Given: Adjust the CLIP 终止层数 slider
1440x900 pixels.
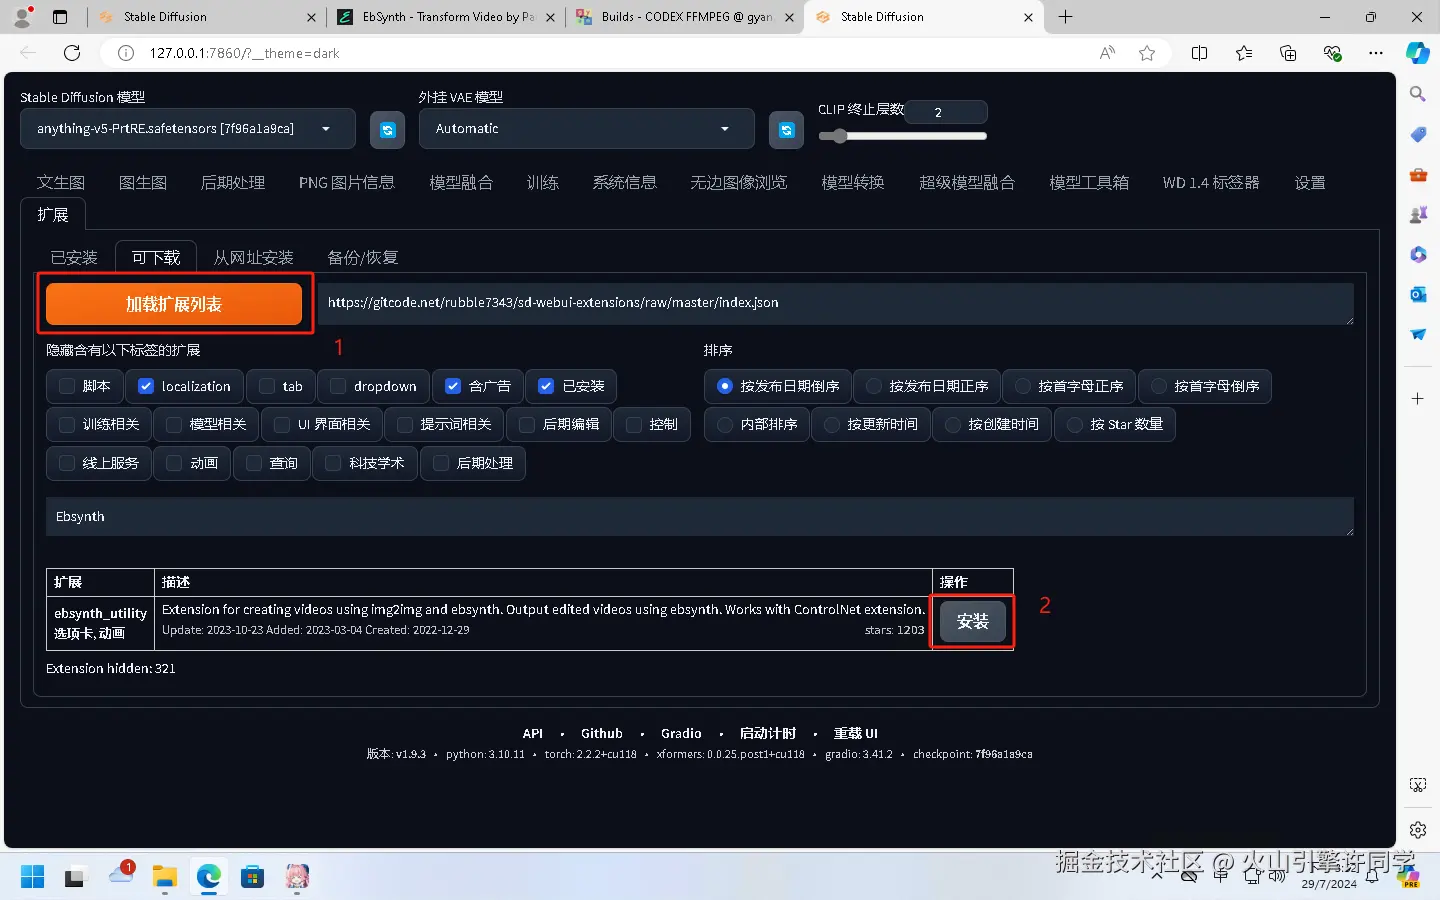Looking at the screenshot, I should (902, 136).
